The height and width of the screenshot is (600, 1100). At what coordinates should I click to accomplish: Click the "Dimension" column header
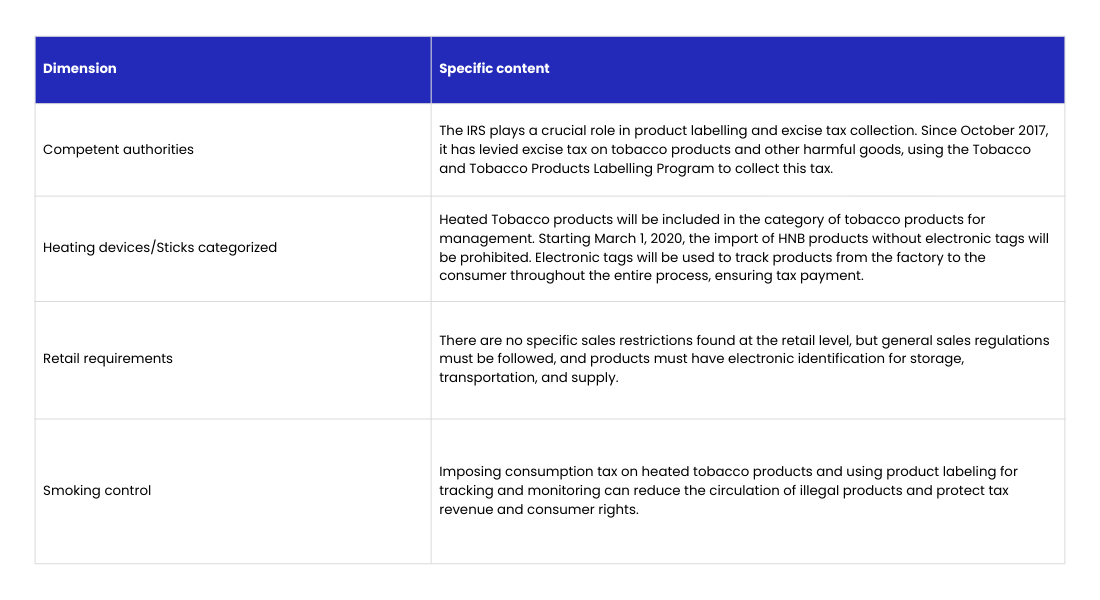pyautogui.click(x=80, y=69)
